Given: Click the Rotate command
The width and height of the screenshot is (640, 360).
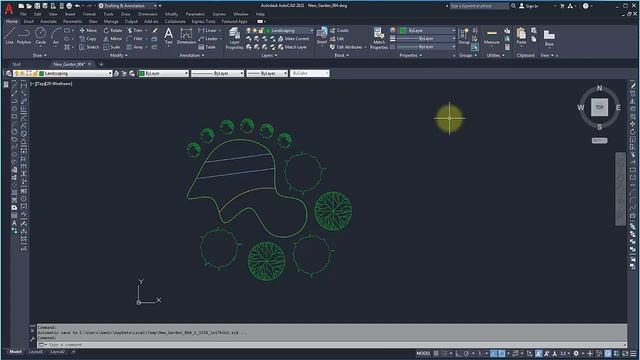Looking at the screenshot, I should click(x=113, y=30).
